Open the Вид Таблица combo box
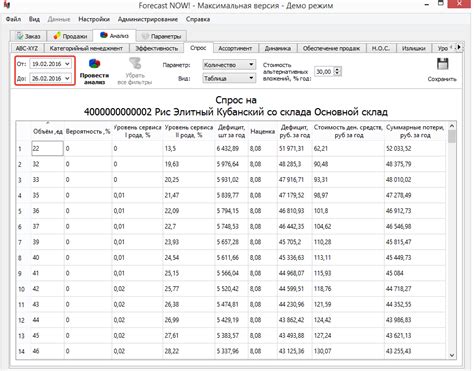This screenshot has height=371, width=474. point(229,78)
